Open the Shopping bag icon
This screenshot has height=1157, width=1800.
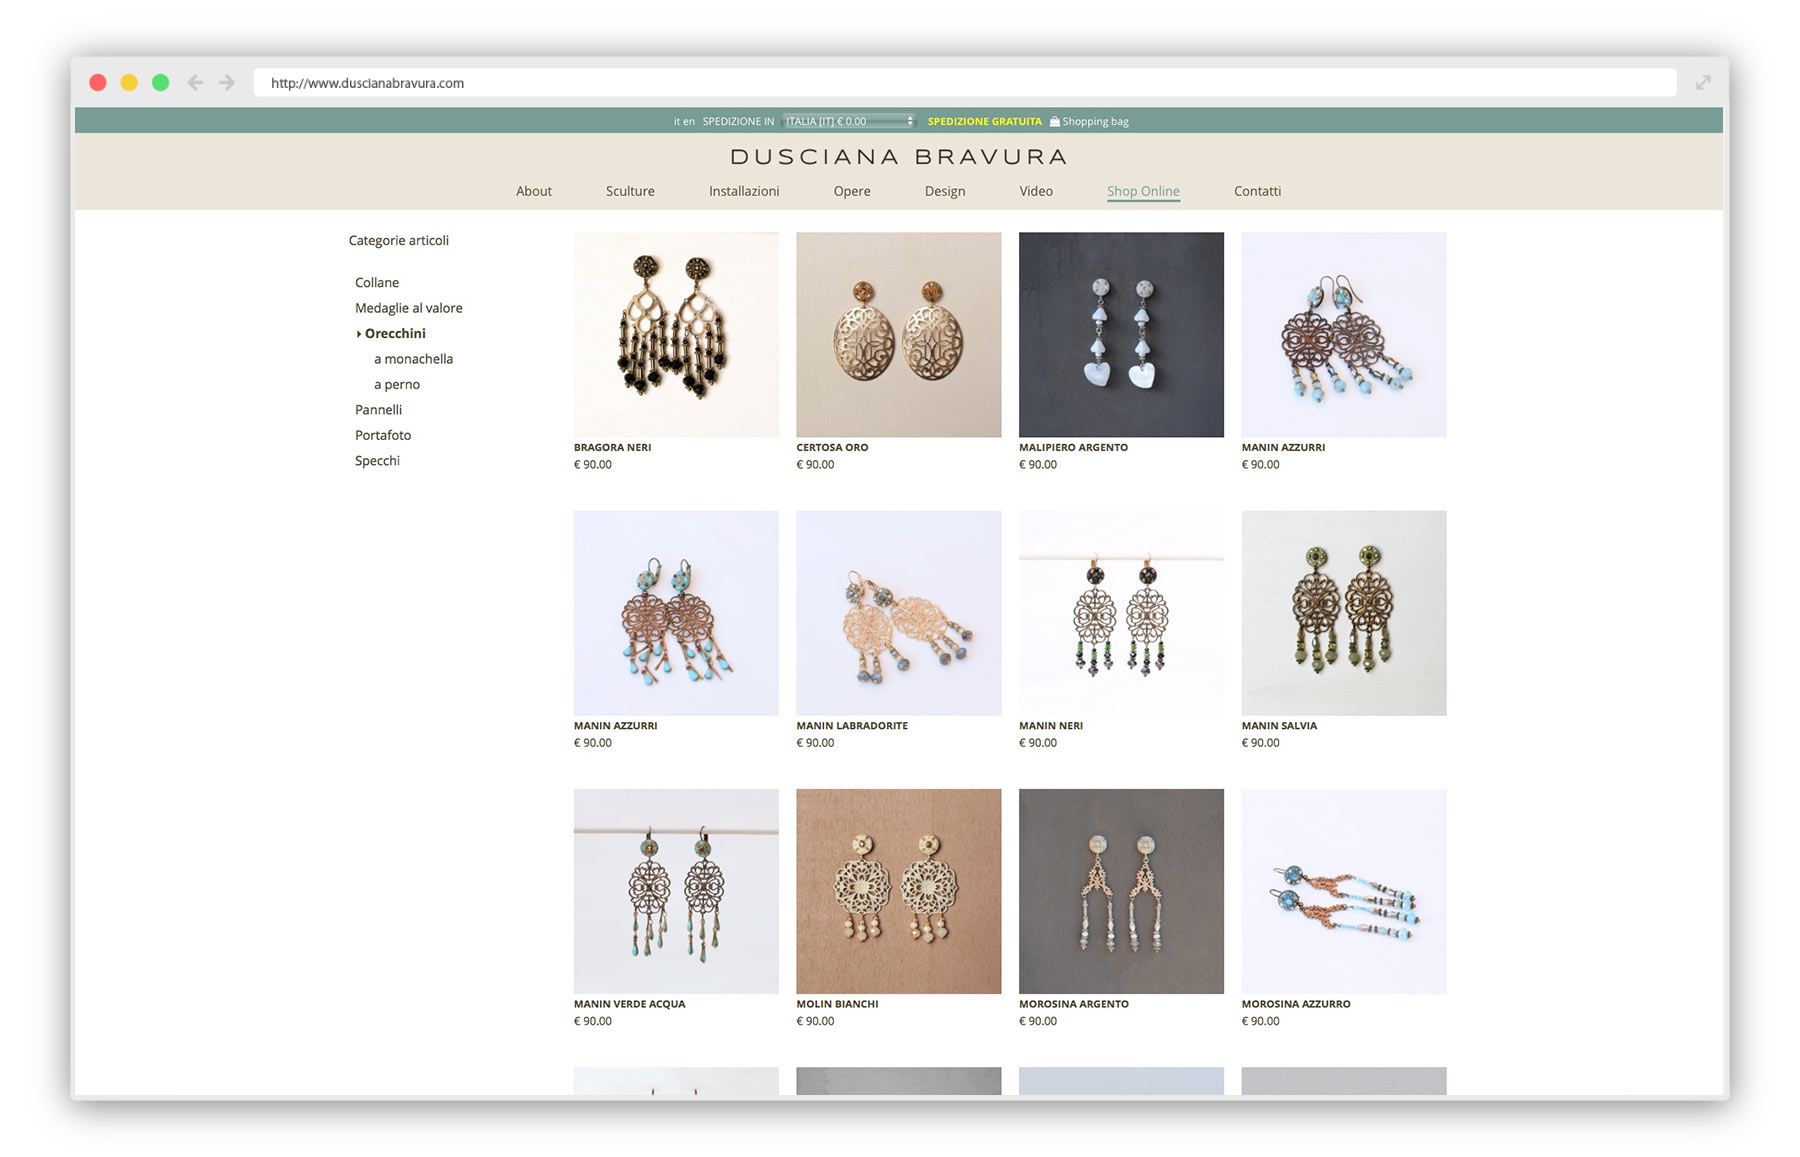coord(1054,121)
